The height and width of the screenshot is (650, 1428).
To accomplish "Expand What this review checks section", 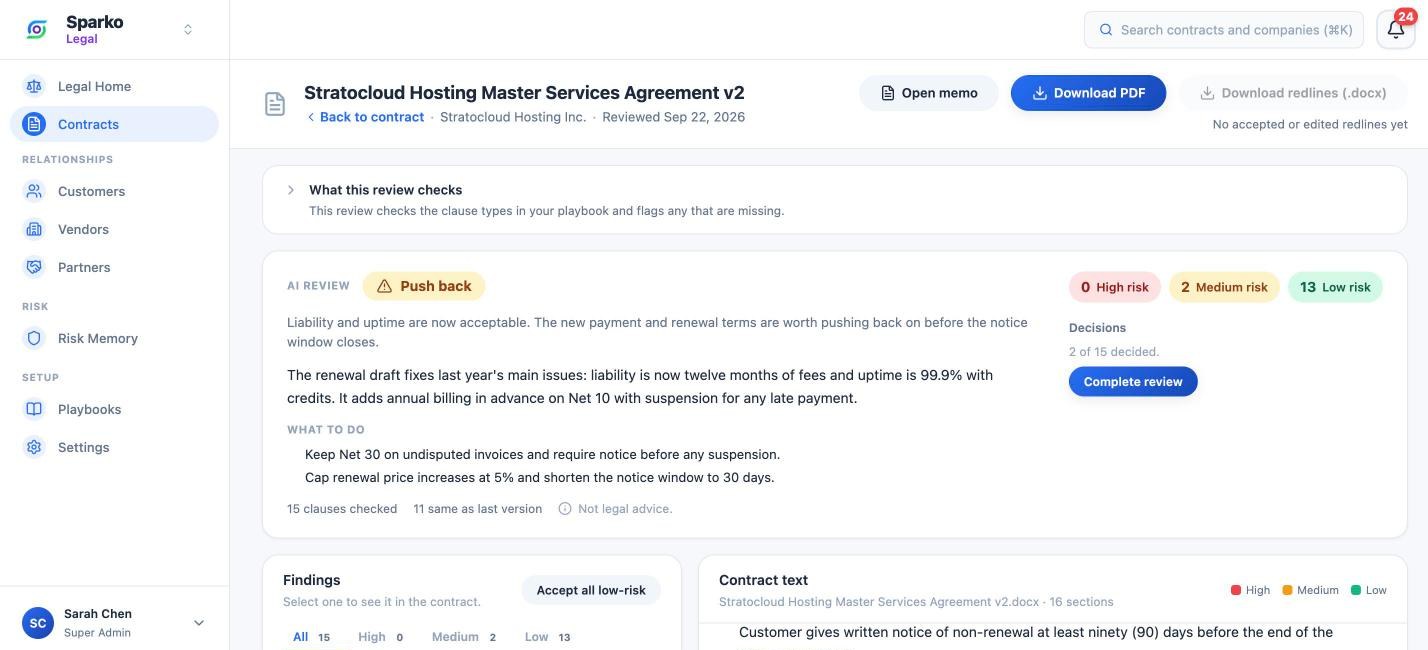I will pos(835,200).
